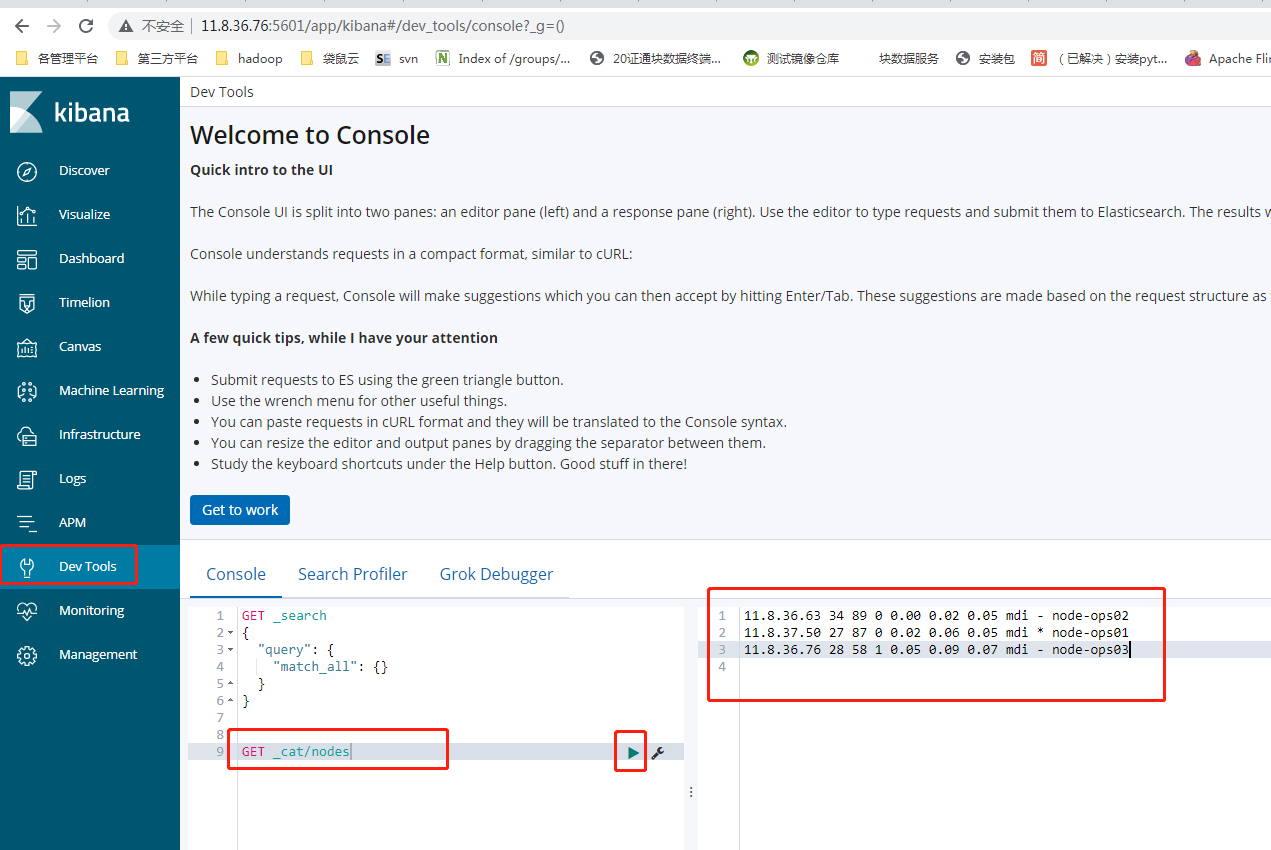
Task: Go back in browser
Action: [22, 26]
